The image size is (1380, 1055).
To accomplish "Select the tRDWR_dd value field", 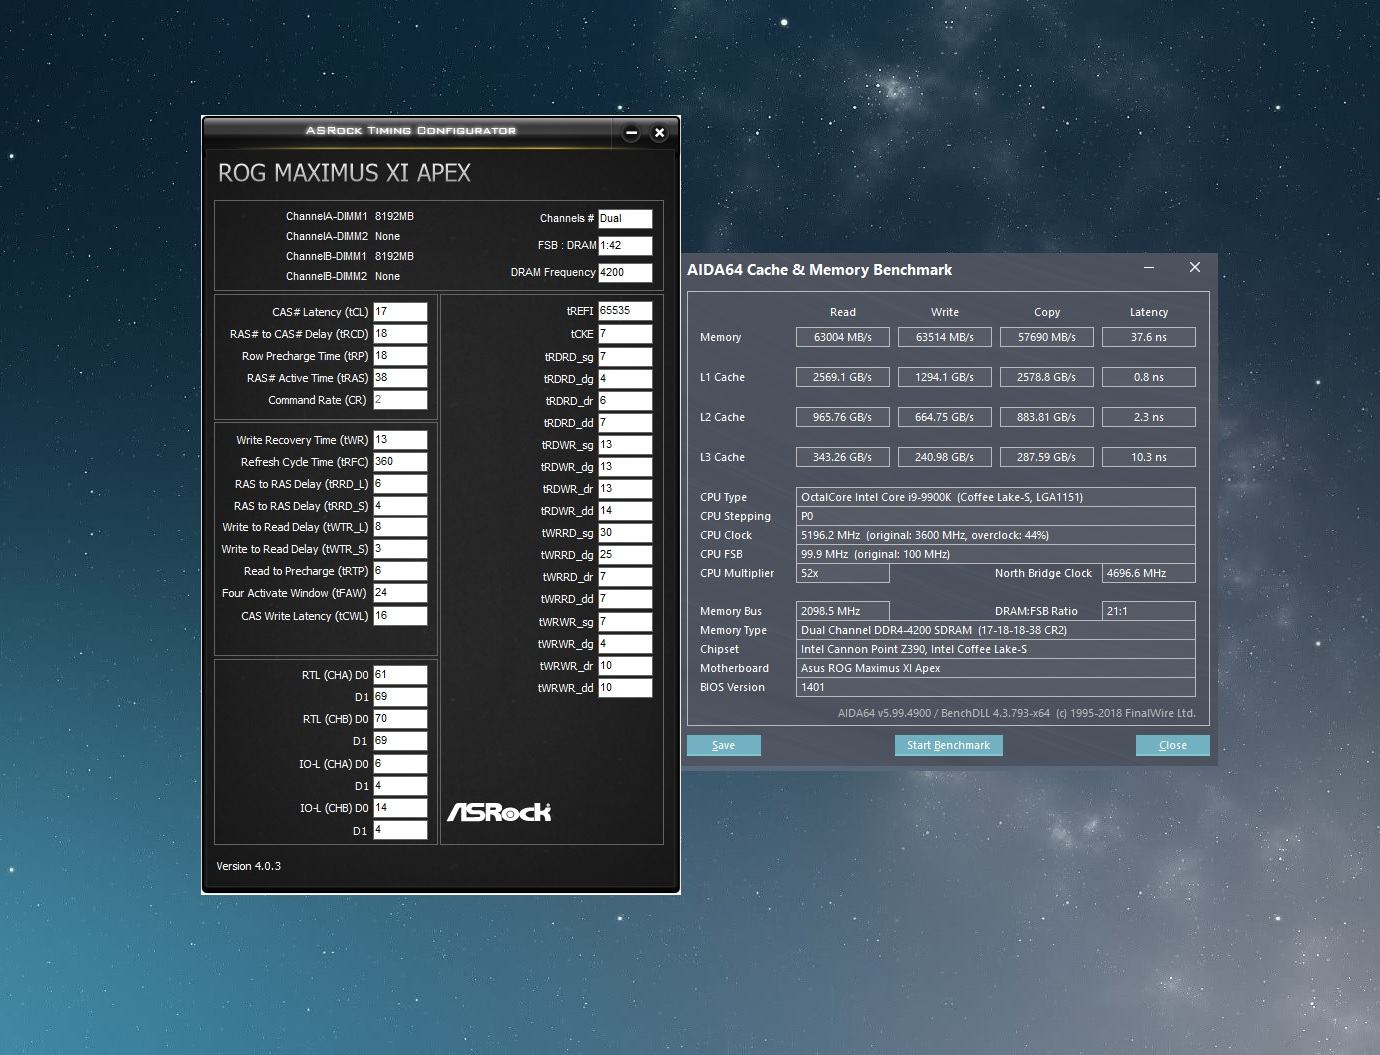I will [x=625, y=511].
